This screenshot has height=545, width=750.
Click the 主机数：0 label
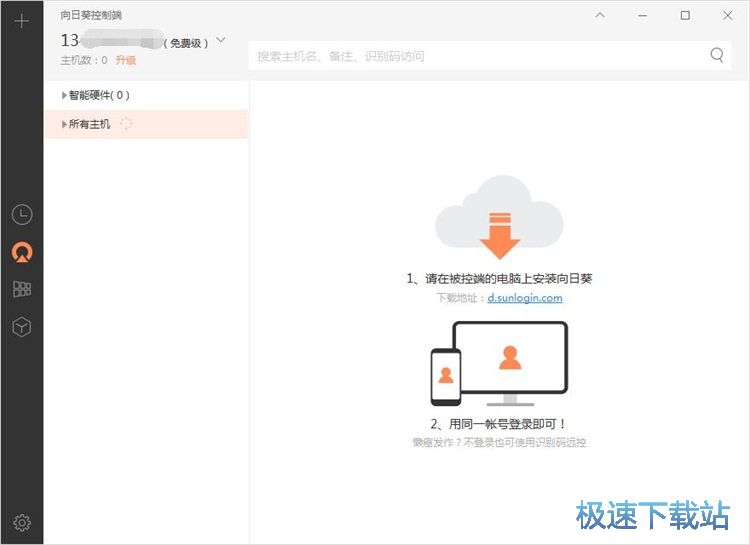point(84,60)
